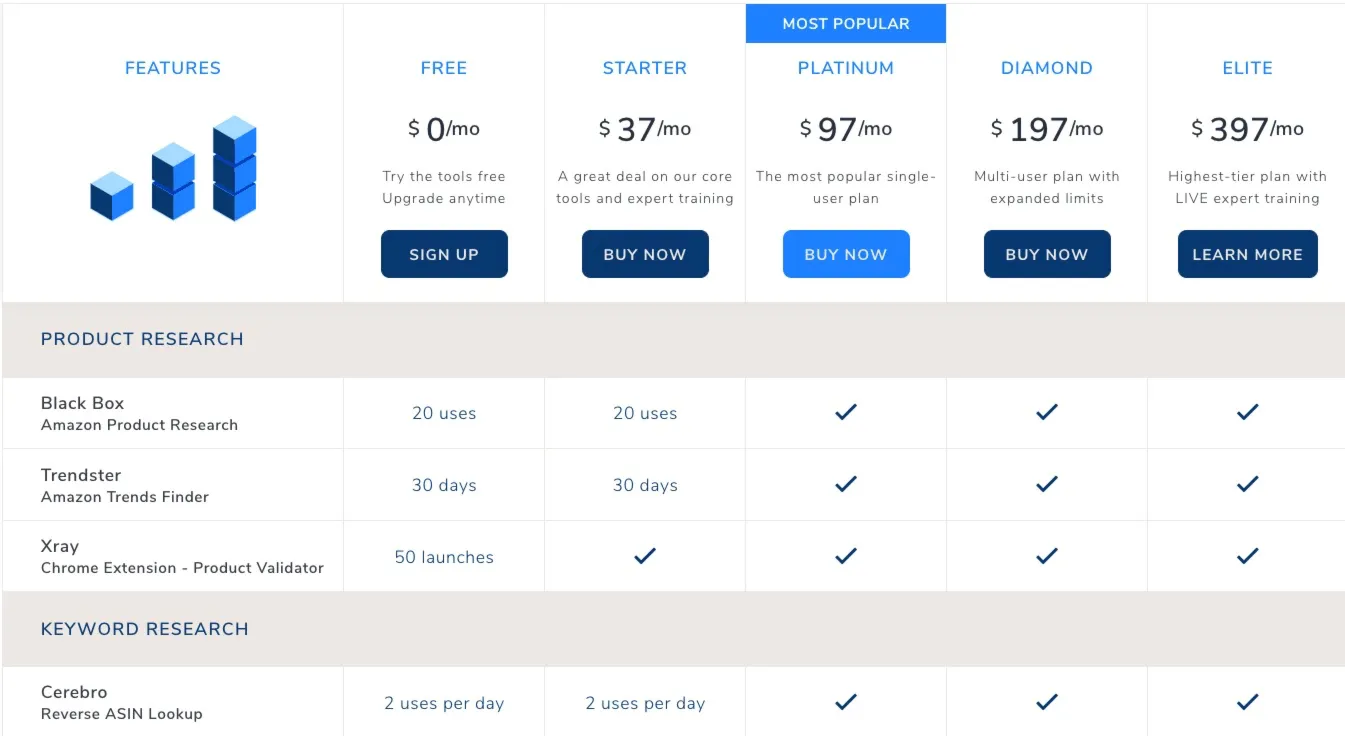This screenshot has height=736, width=1345.
Task: Hit BUY NOW under Diamond plan
Action: point(1047,254)
